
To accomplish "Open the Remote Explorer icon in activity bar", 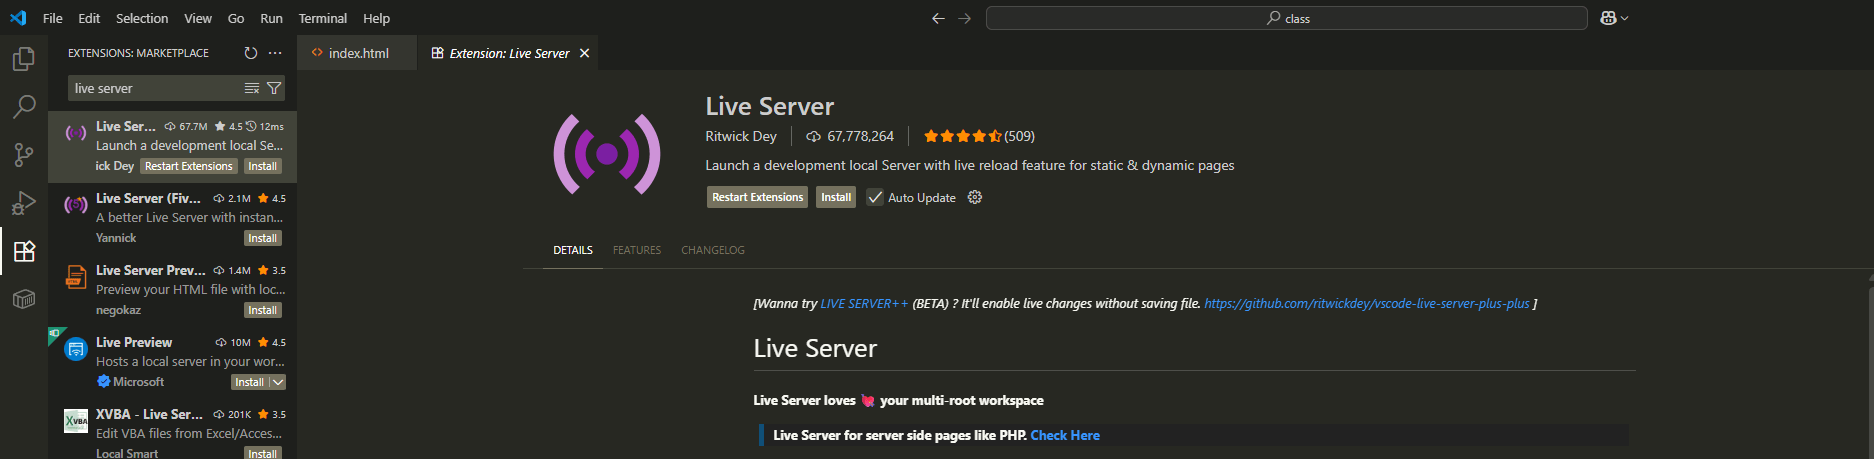I will 23,299.
